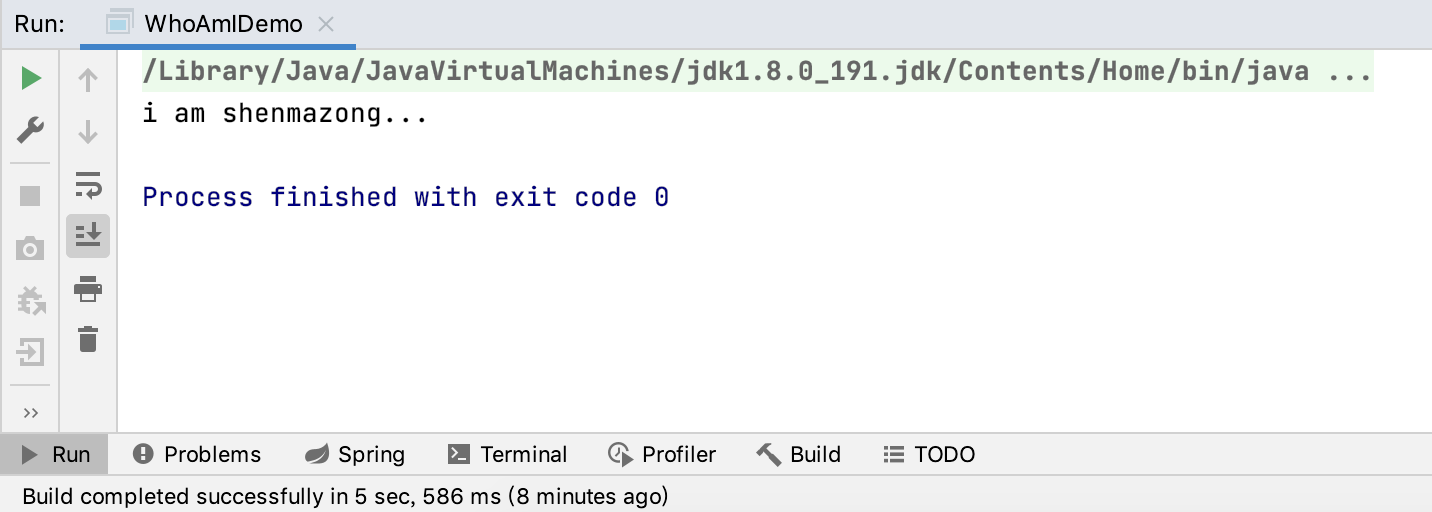The width and height of the screenshot is (1432, 512).
Task: Click the green Rerun button
Action: coord(31,79)
